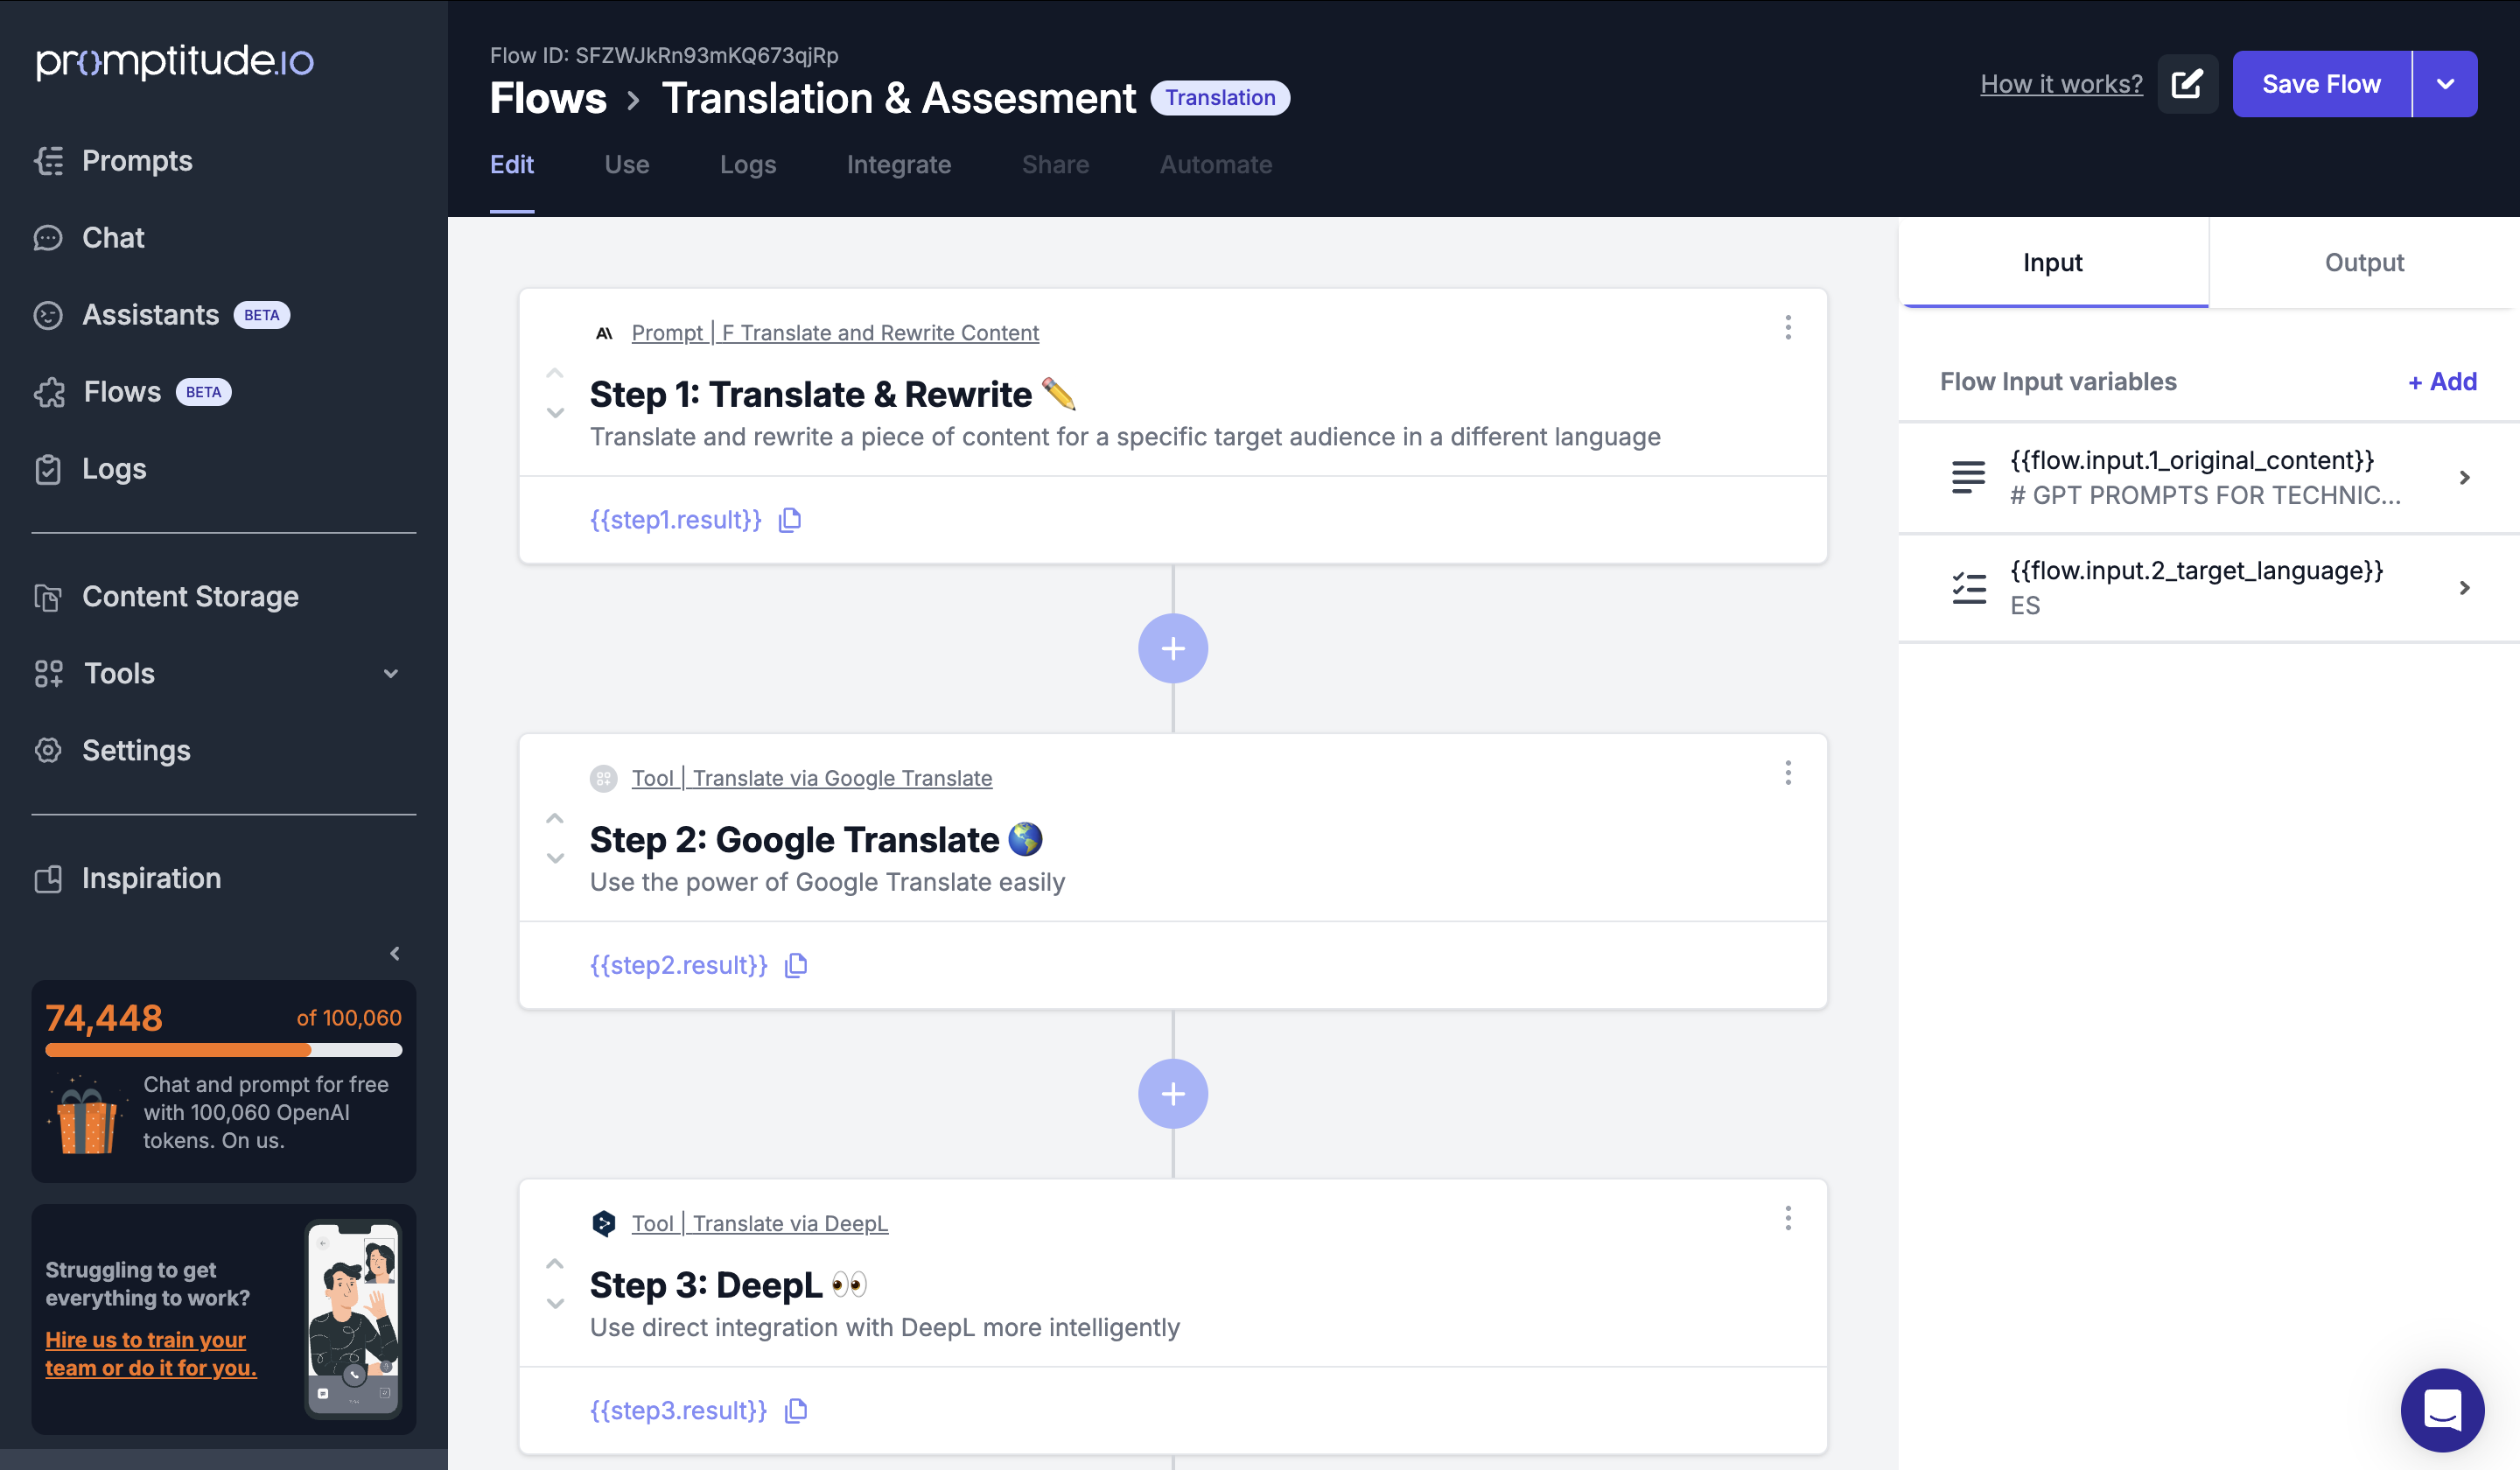The height and width of the screenshot is (1470, 2520).
Task: Move Step 1 down
Action: coord(555,412)
